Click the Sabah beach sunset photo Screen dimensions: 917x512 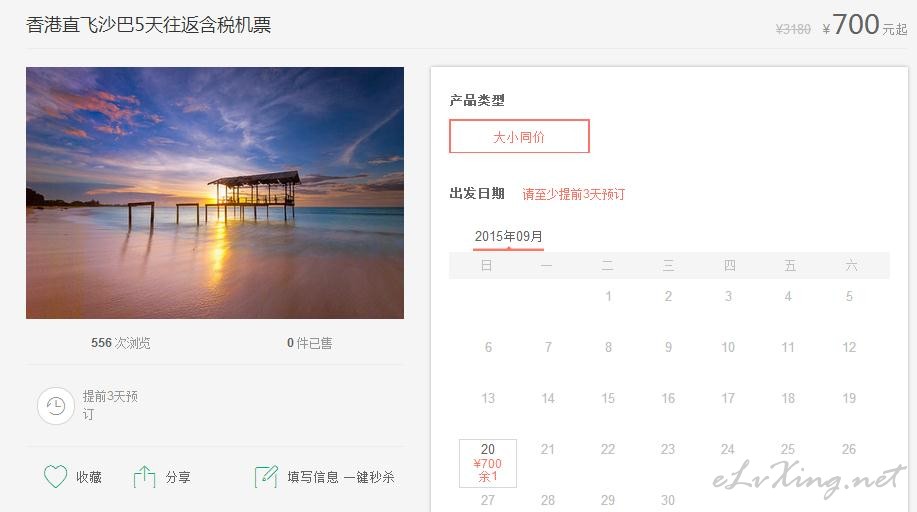click(215, 193)
